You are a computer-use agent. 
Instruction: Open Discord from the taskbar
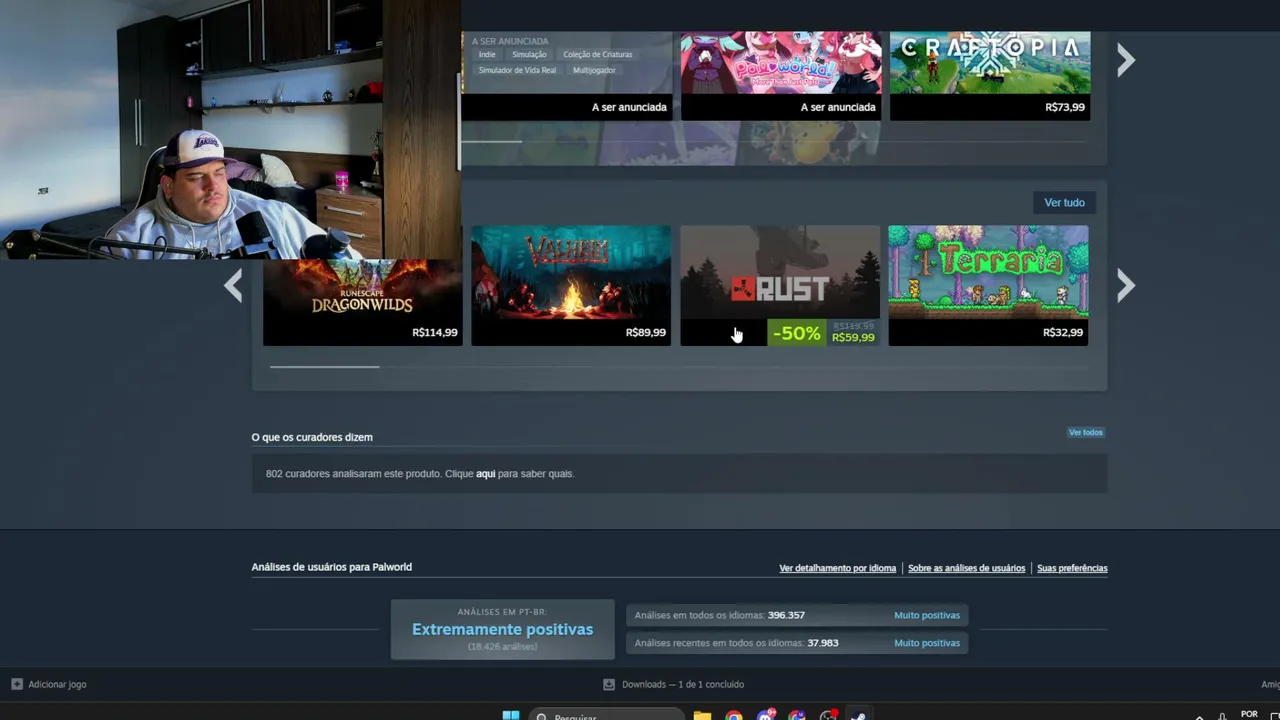pyautogui.click(x=766, y=715)
